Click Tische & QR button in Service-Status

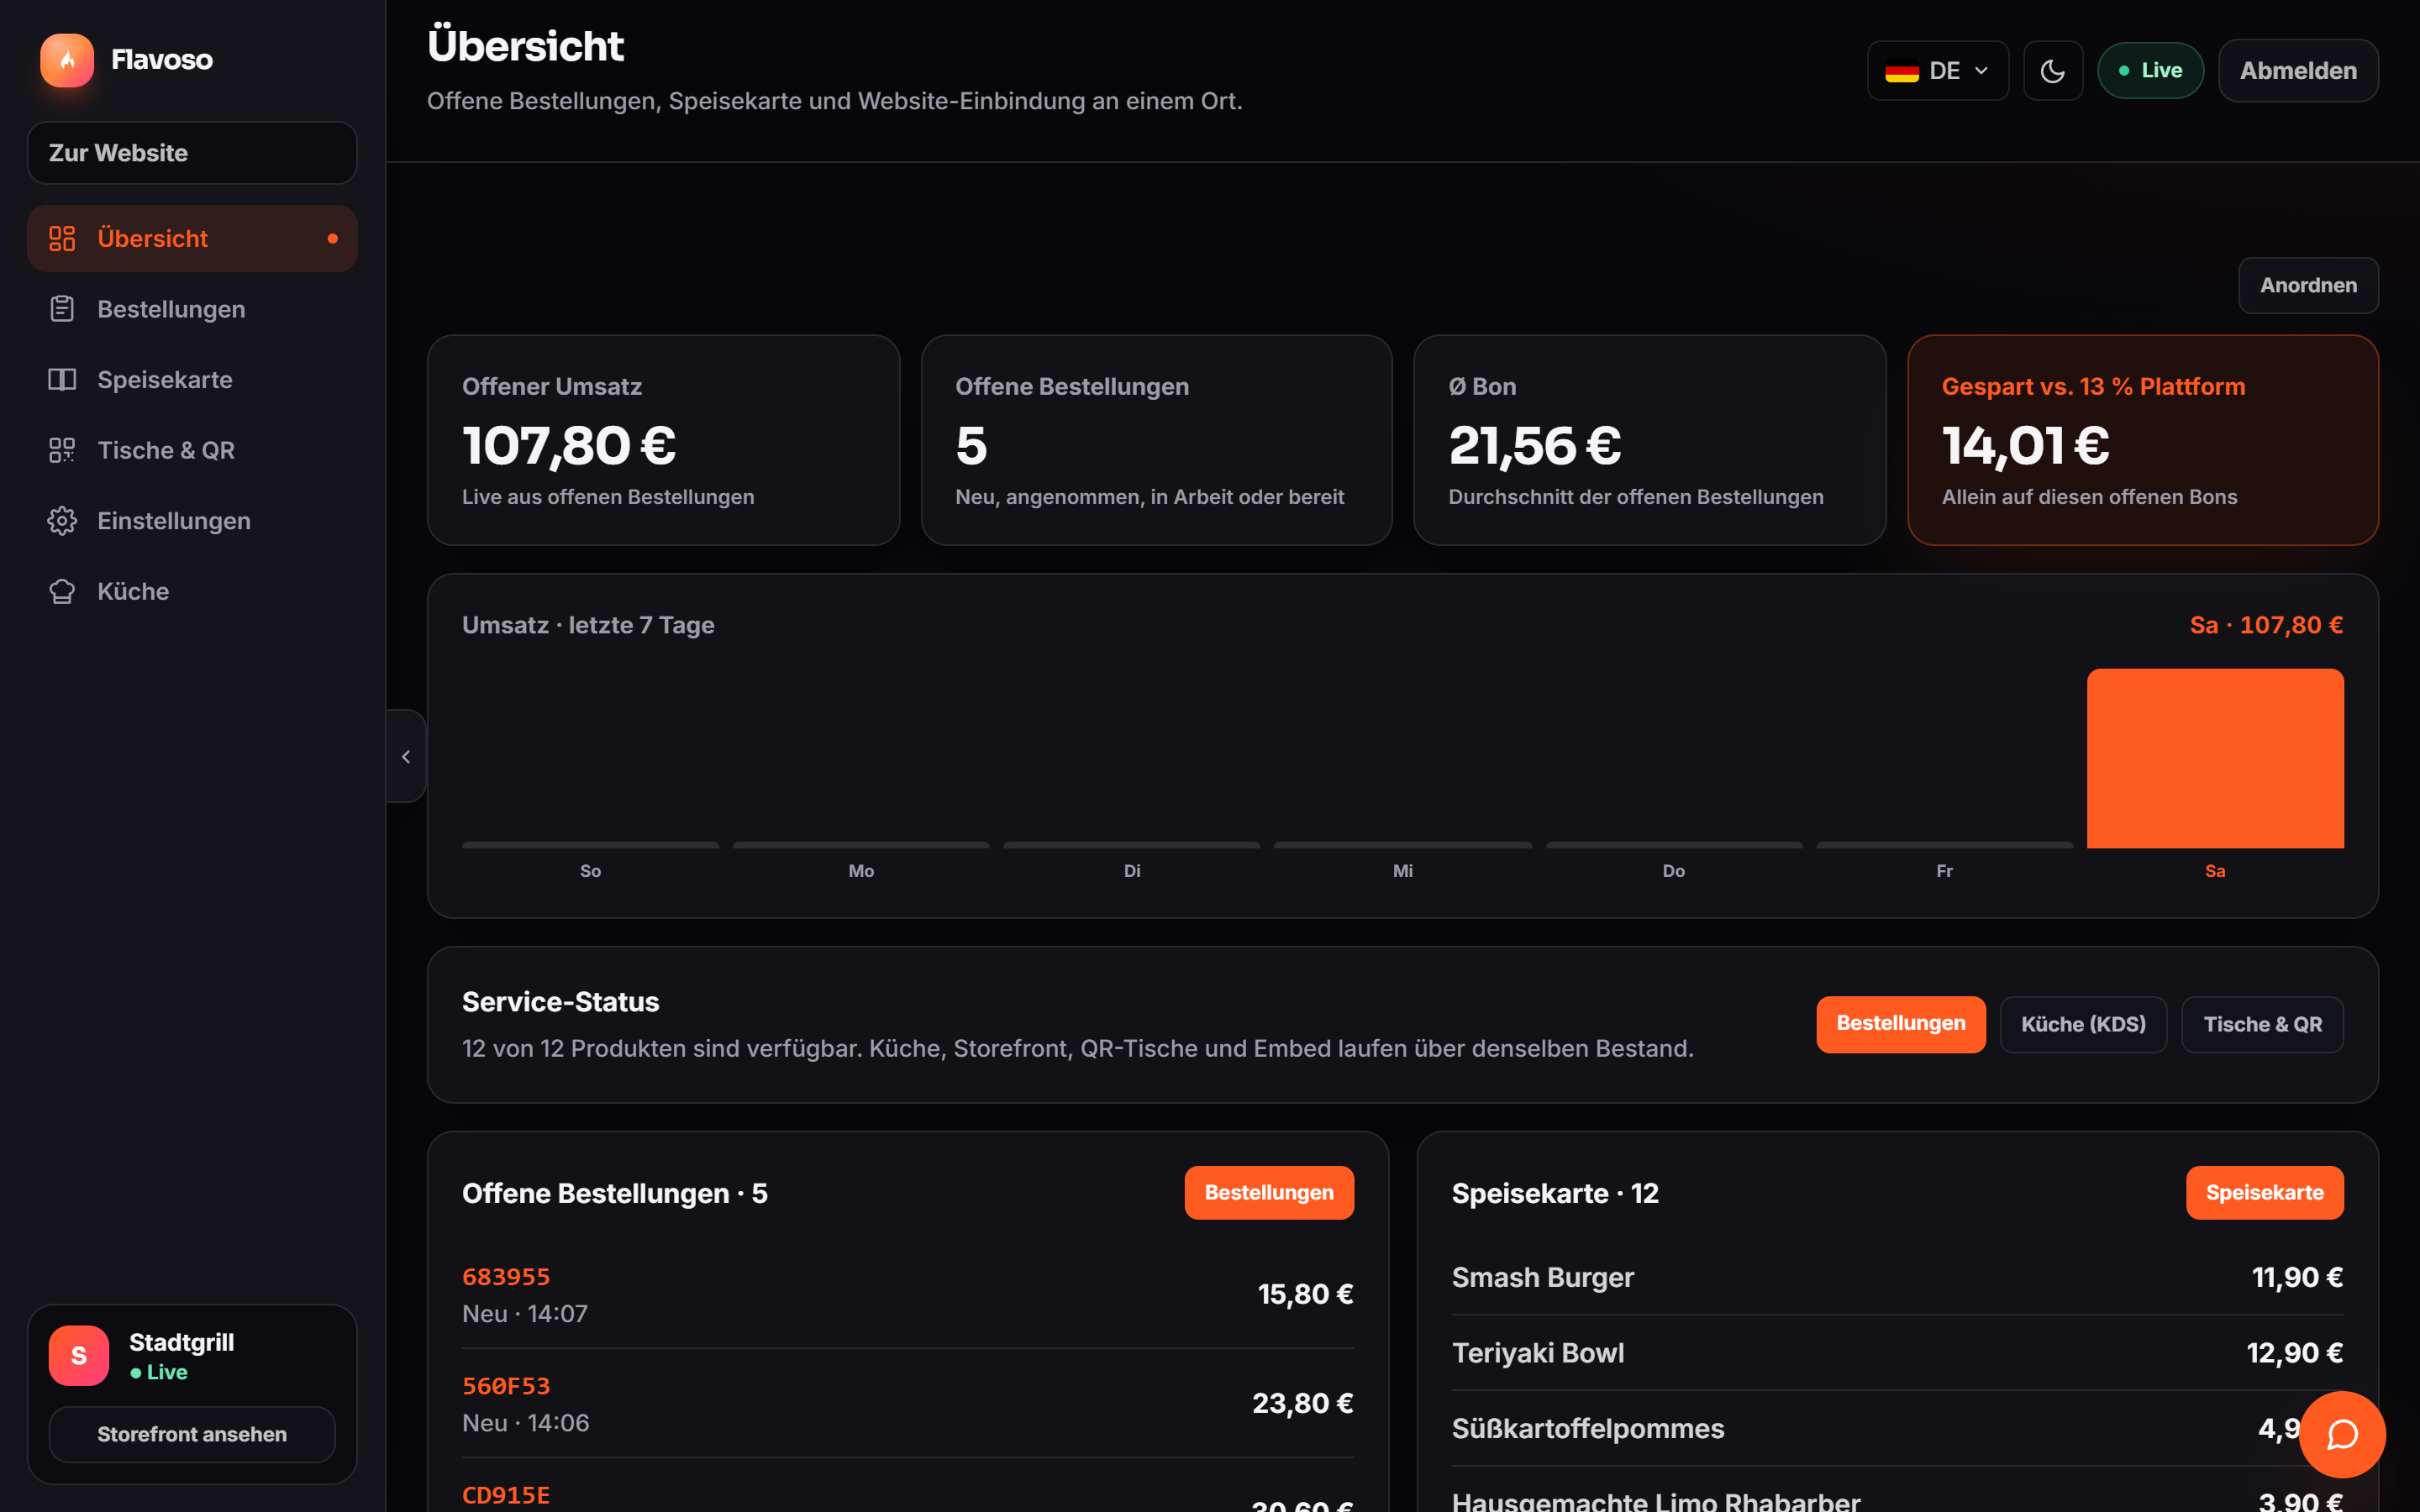tap(2262, 1024)
